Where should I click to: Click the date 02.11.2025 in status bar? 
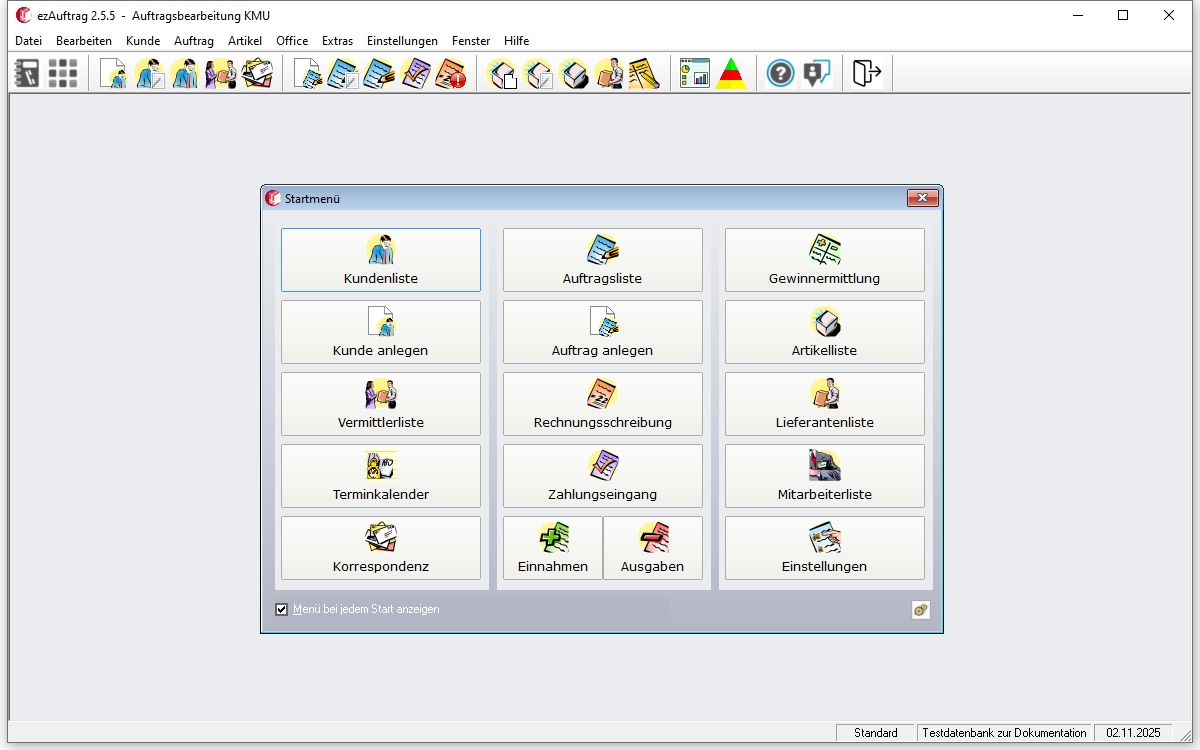1133,733
